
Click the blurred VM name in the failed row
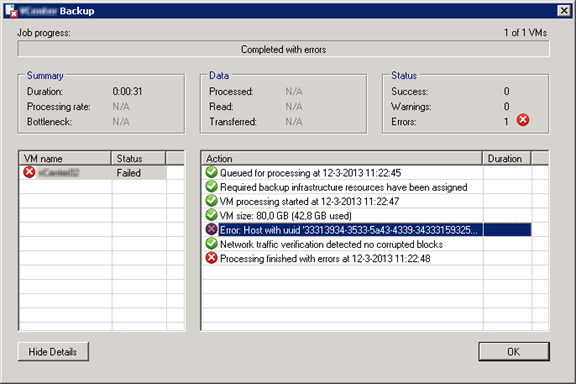click(x=59, y=173)
